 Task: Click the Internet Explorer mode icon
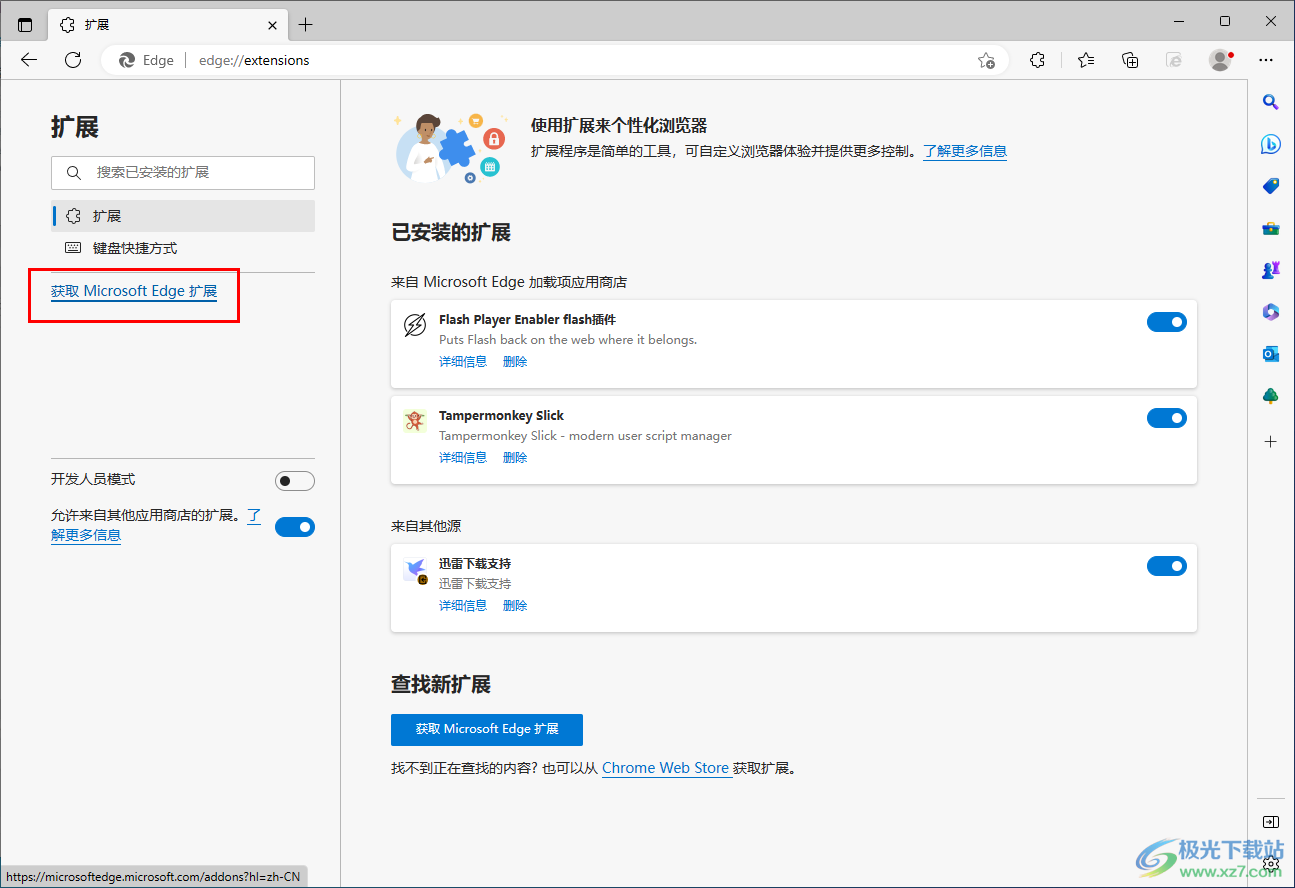[1174, 60]
